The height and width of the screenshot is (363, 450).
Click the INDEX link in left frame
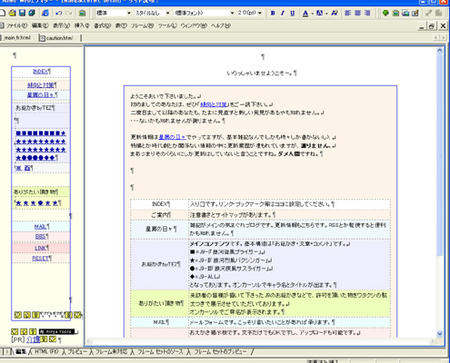coord(41,71)
